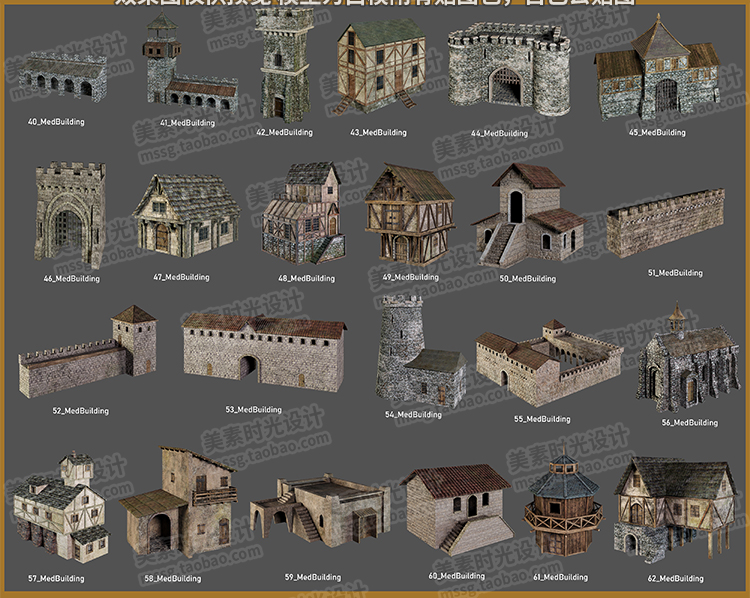The width and height of the screenshot is (750, 598).
Task: Click the 54_MedBuilding label
Action: click(413, 415)
